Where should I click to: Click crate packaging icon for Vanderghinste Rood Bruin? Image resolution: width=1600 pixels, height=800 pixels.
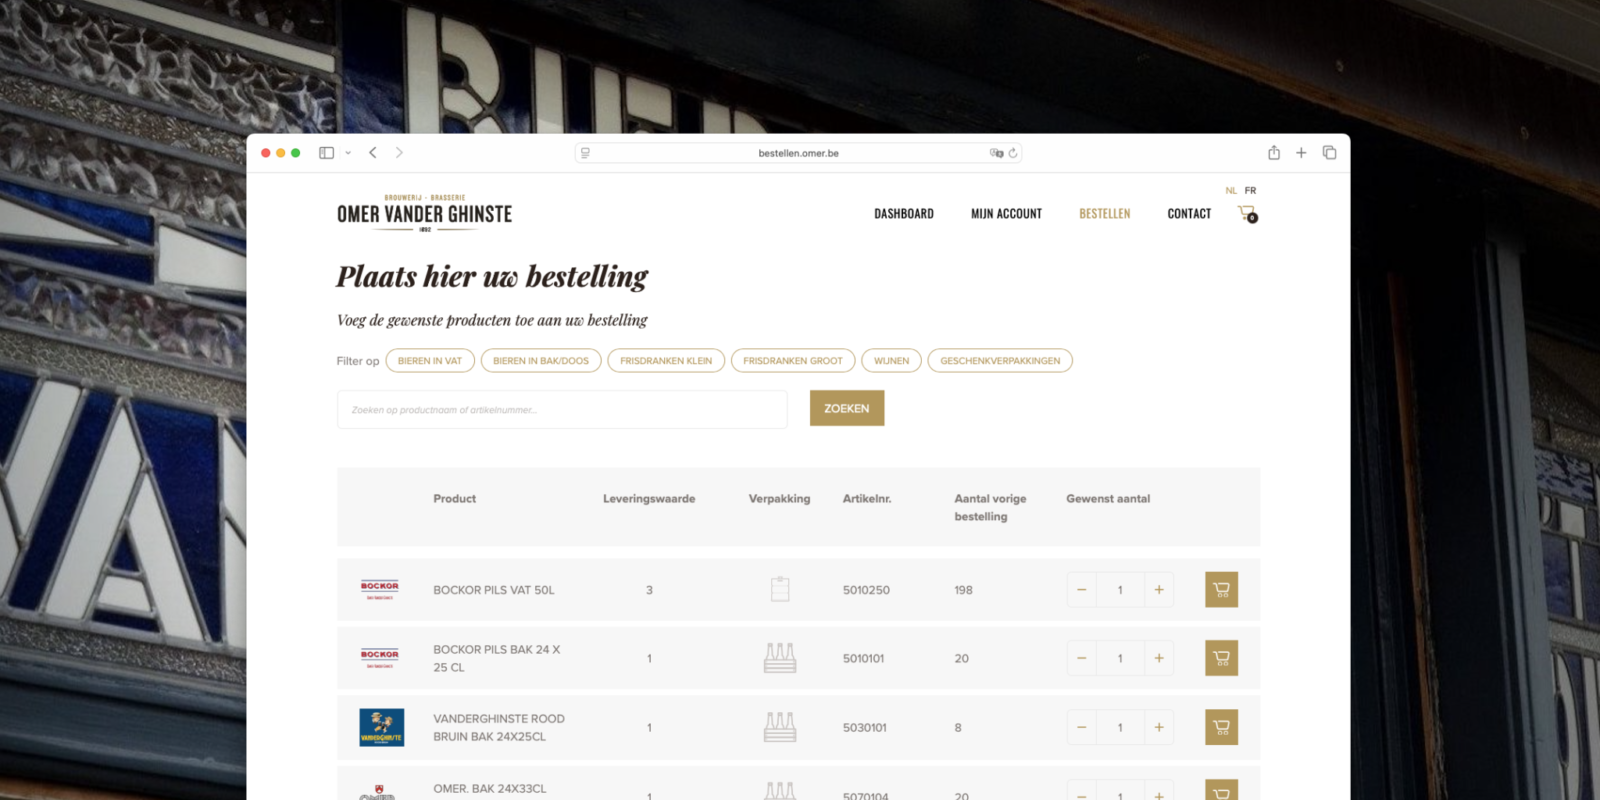click(x=780, y=727)
